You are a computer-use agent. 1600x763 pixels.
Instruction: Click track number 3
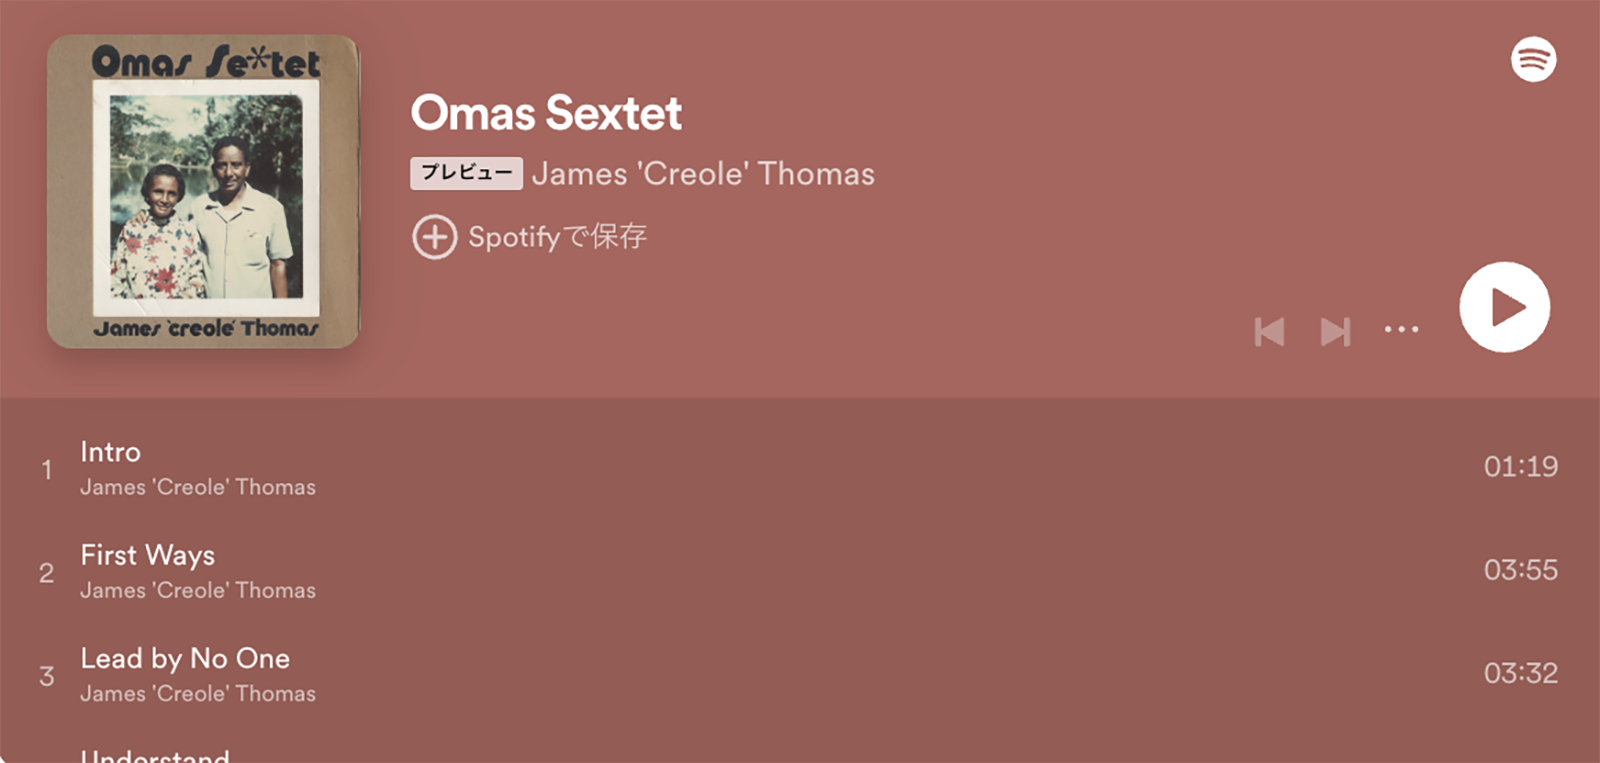point(46,675)
